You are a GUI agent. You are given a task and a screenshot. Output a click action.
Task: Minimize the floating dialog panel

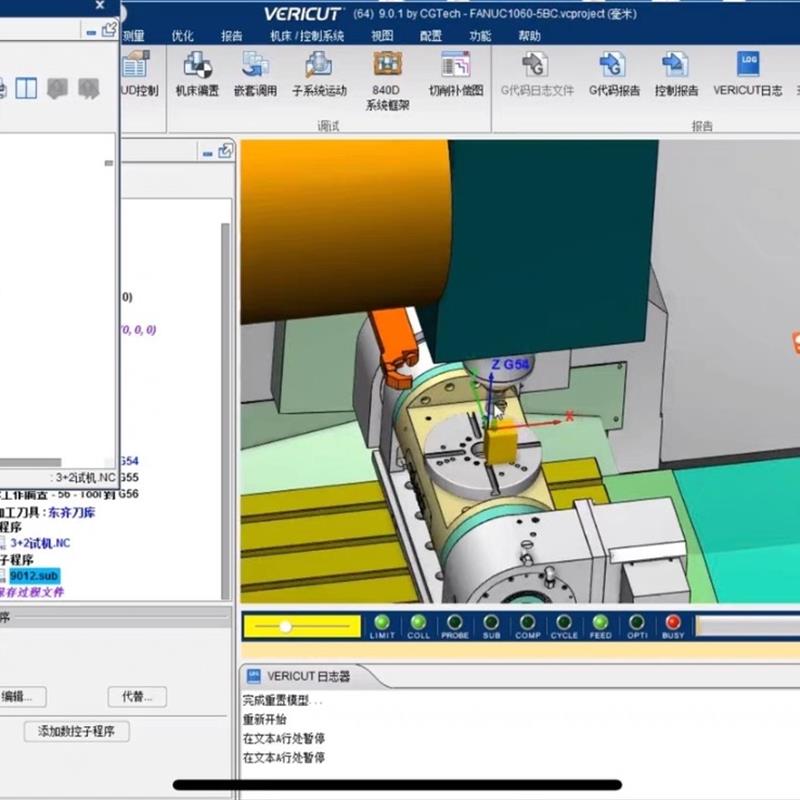(91, 33)
